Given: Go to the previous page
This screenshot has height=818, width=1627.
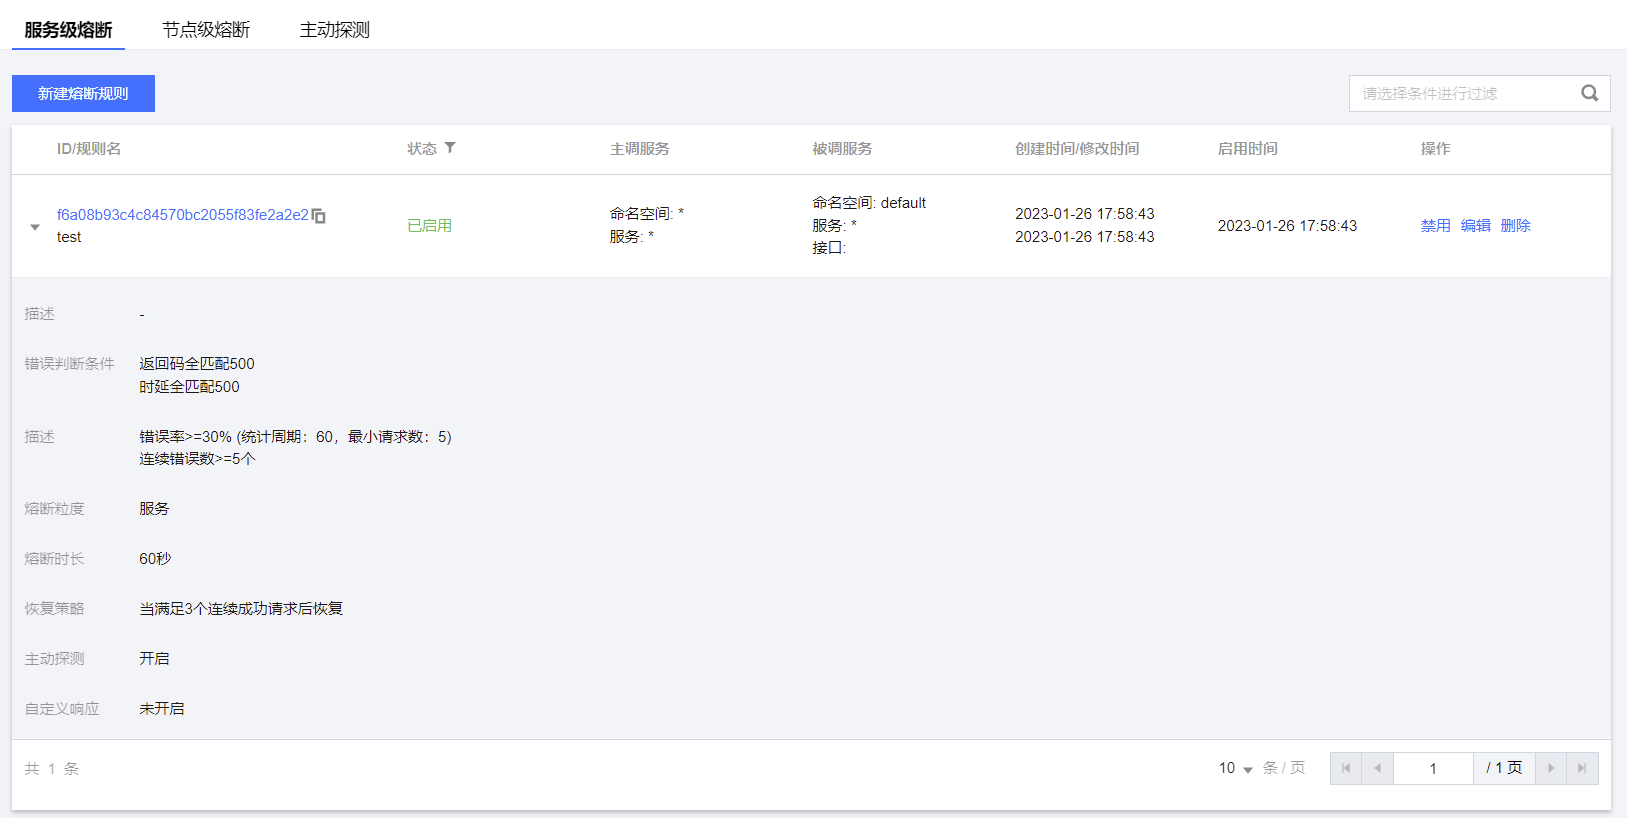Looking at the screenshot, I should [1377, 768].
